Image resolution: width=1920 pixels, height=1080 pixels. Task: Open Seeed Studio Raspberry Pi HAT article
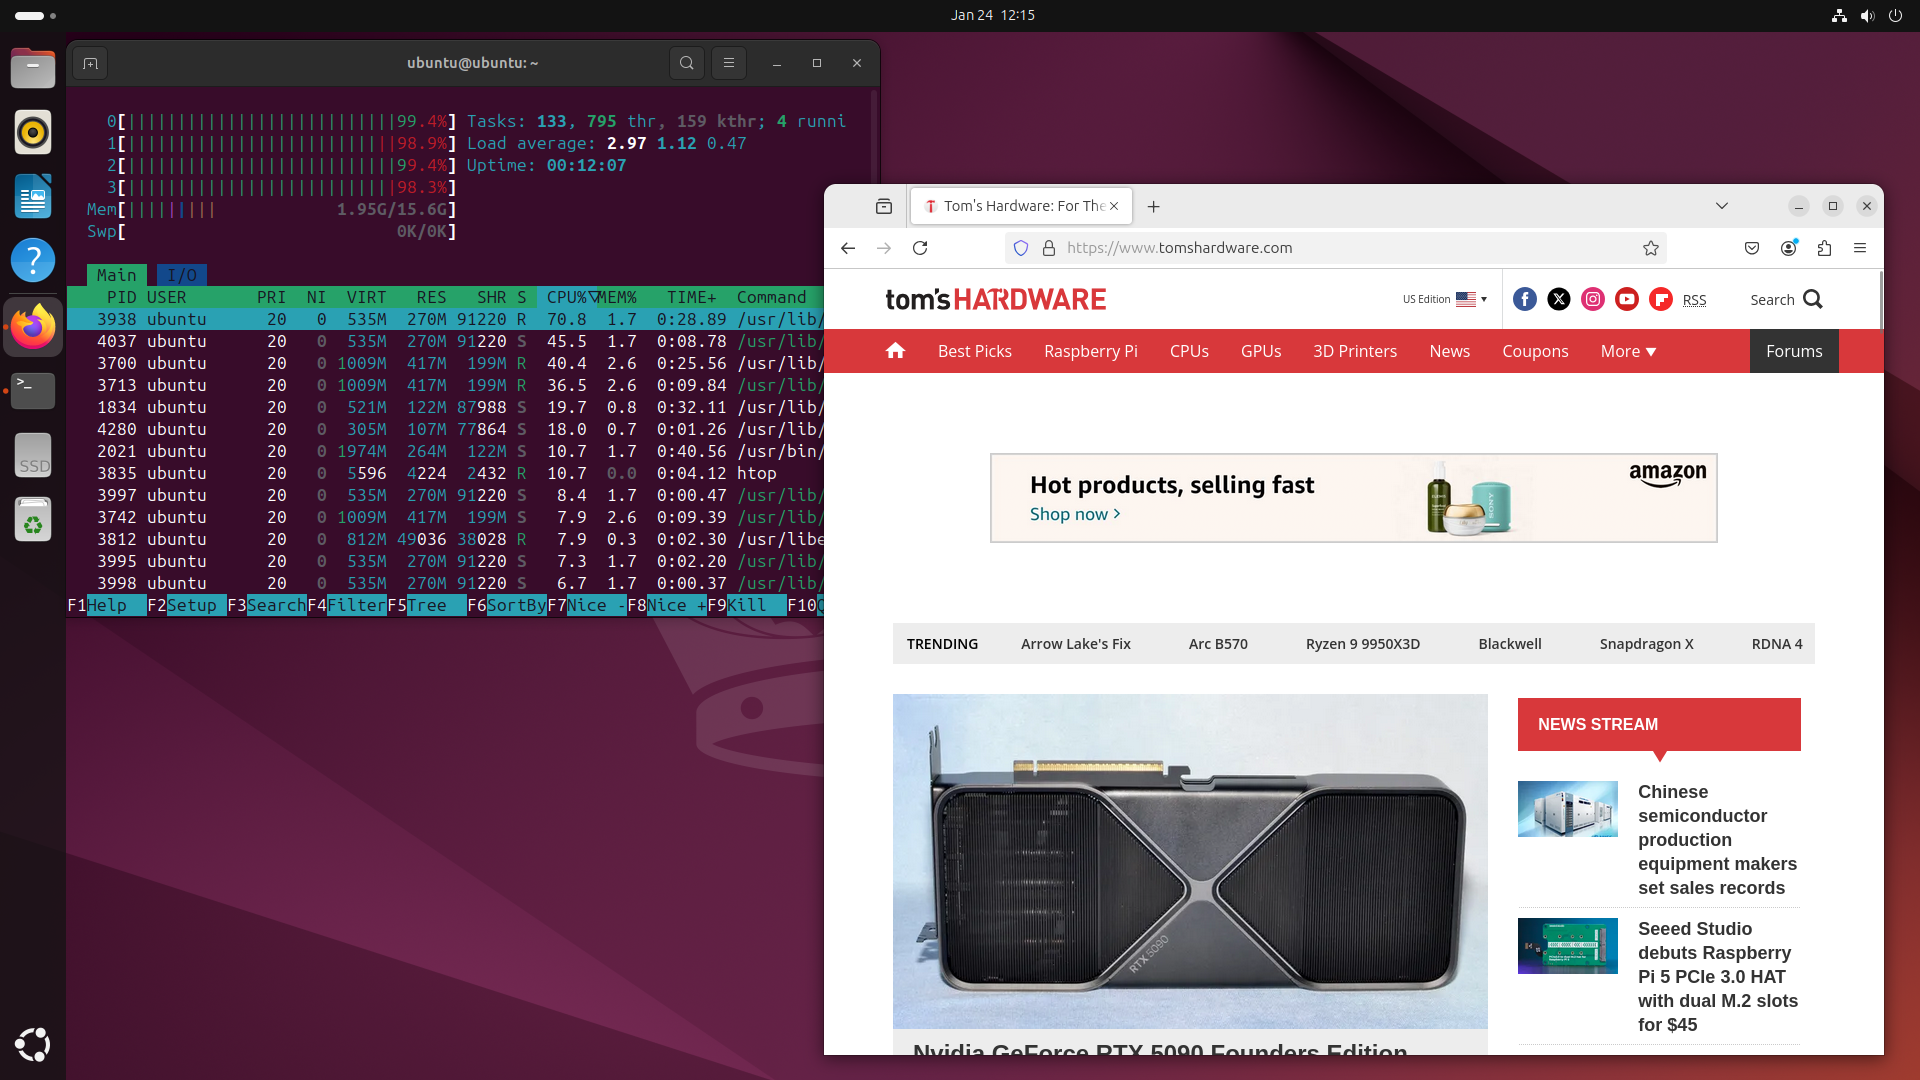(x=1717, y=976)
